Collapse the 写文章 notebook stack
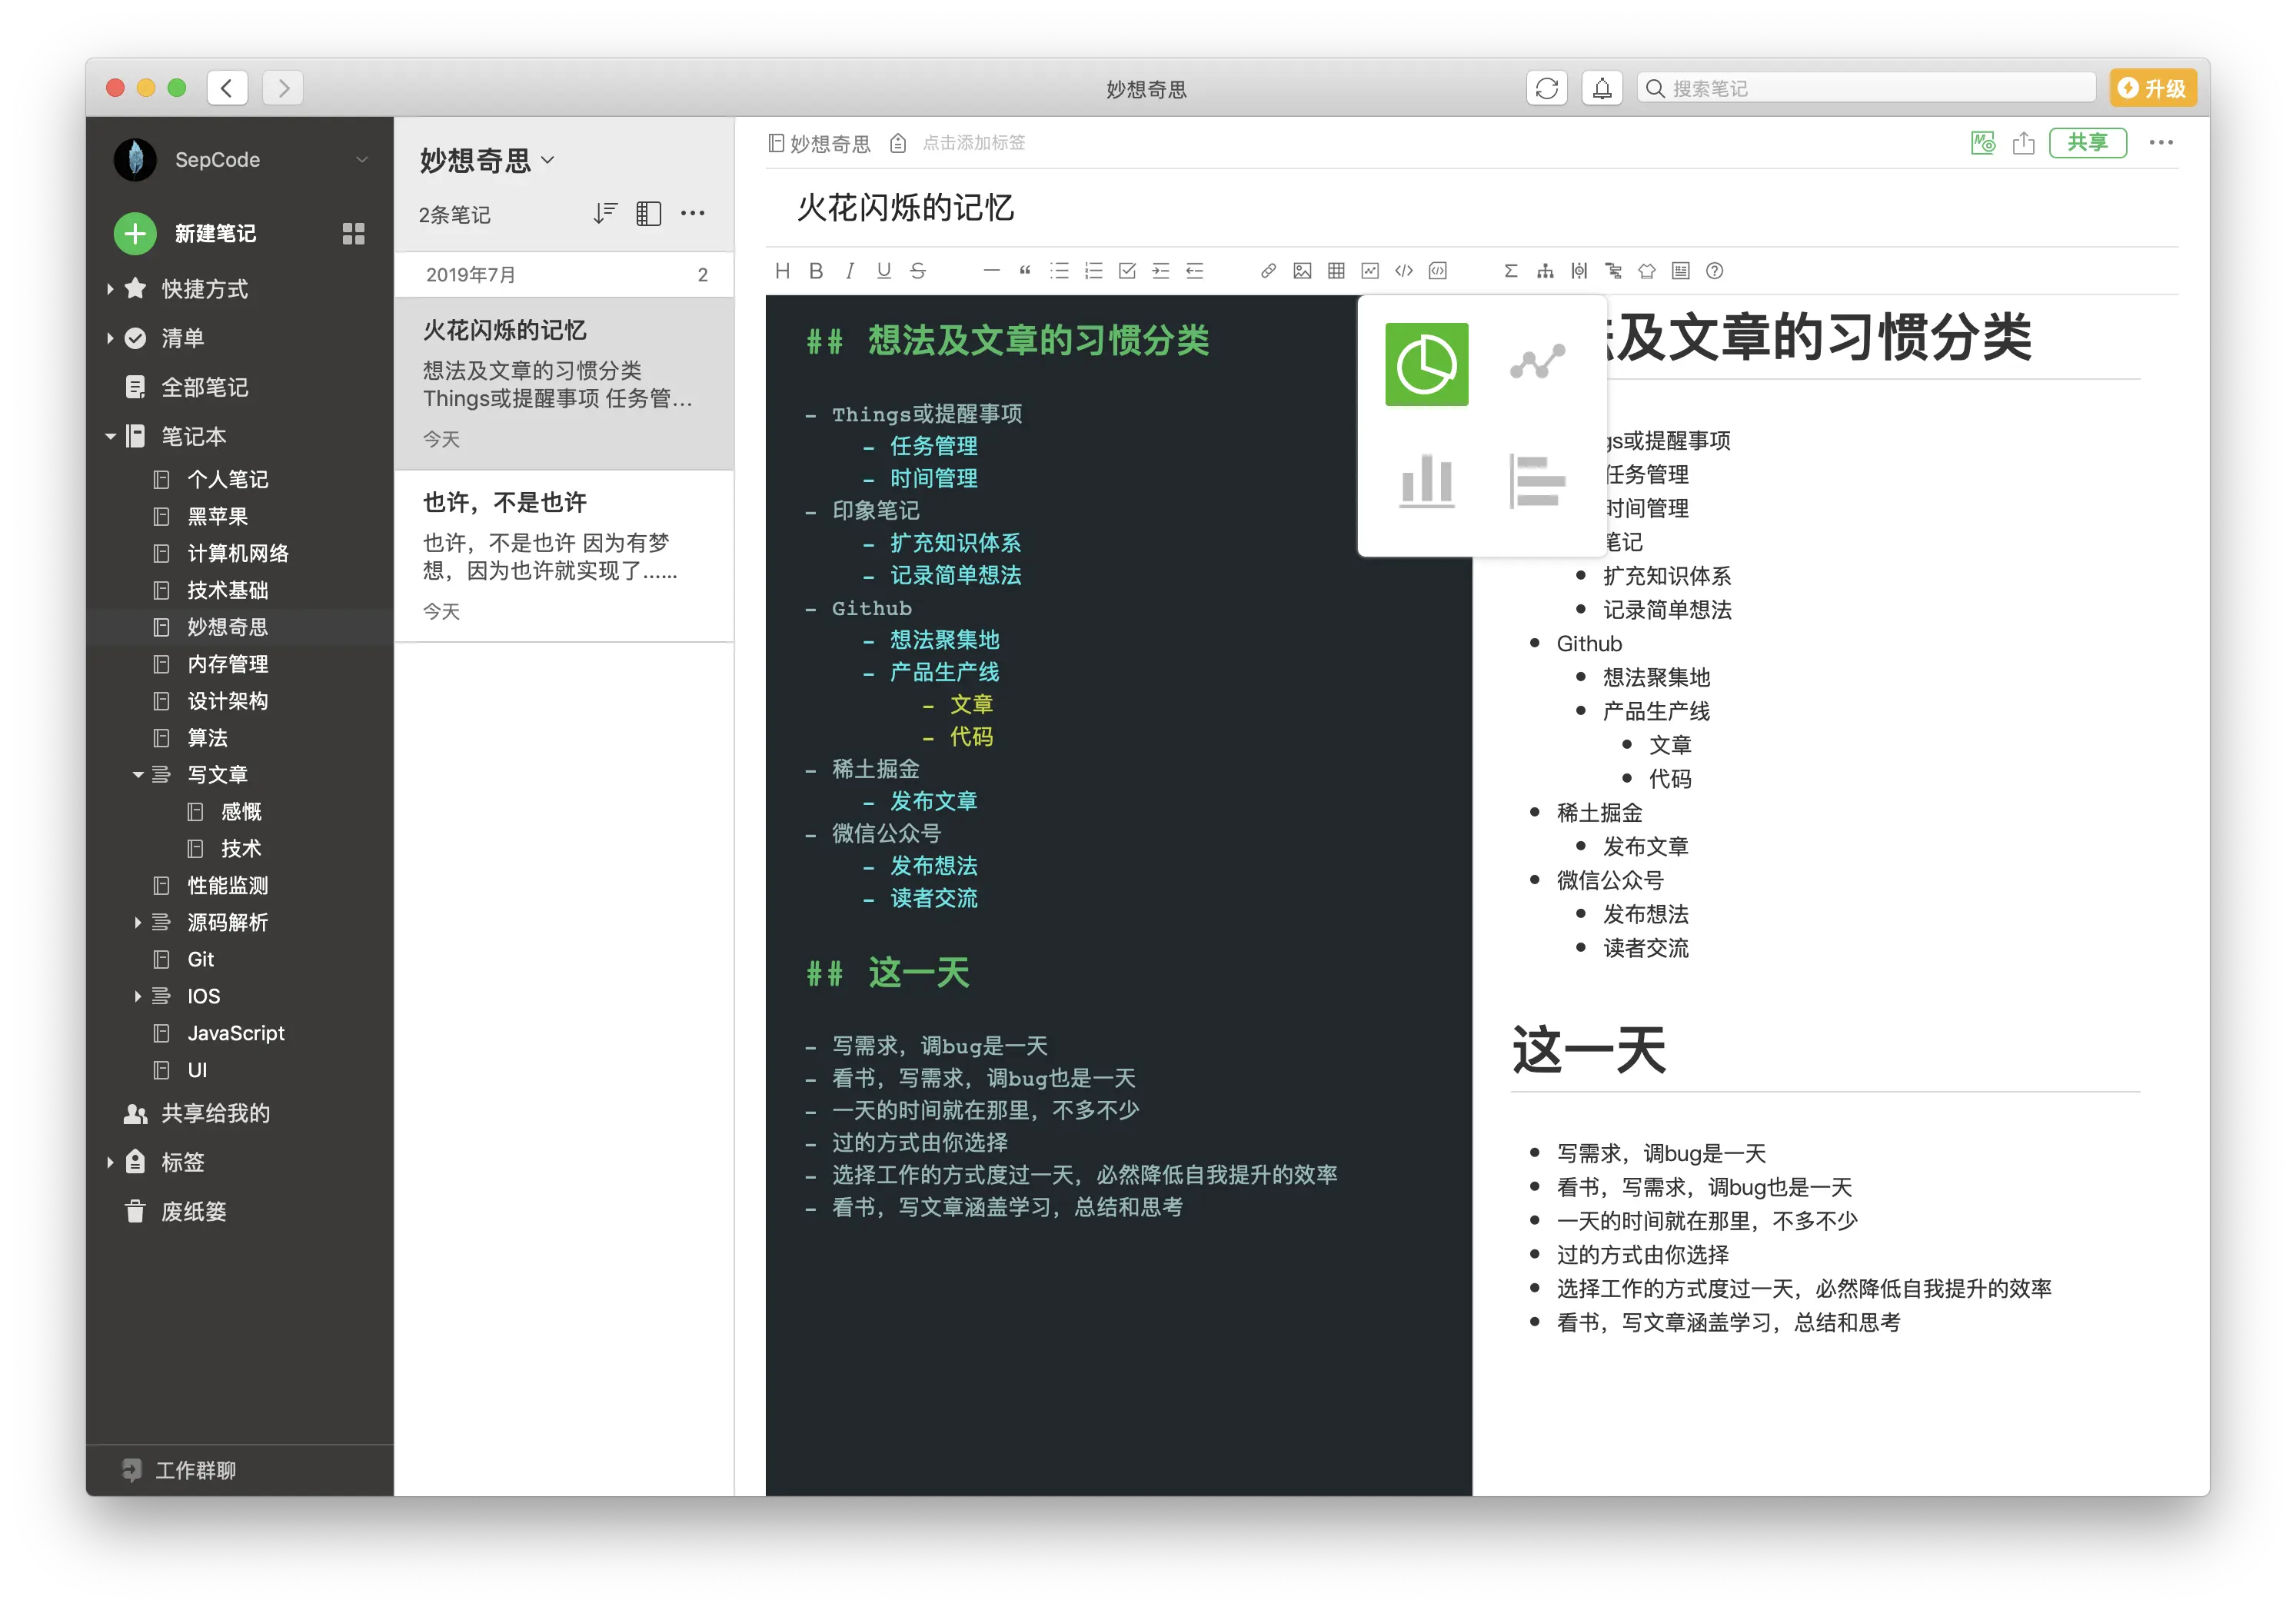The width and height of the screenshot is (2296, 1610). 138,775
